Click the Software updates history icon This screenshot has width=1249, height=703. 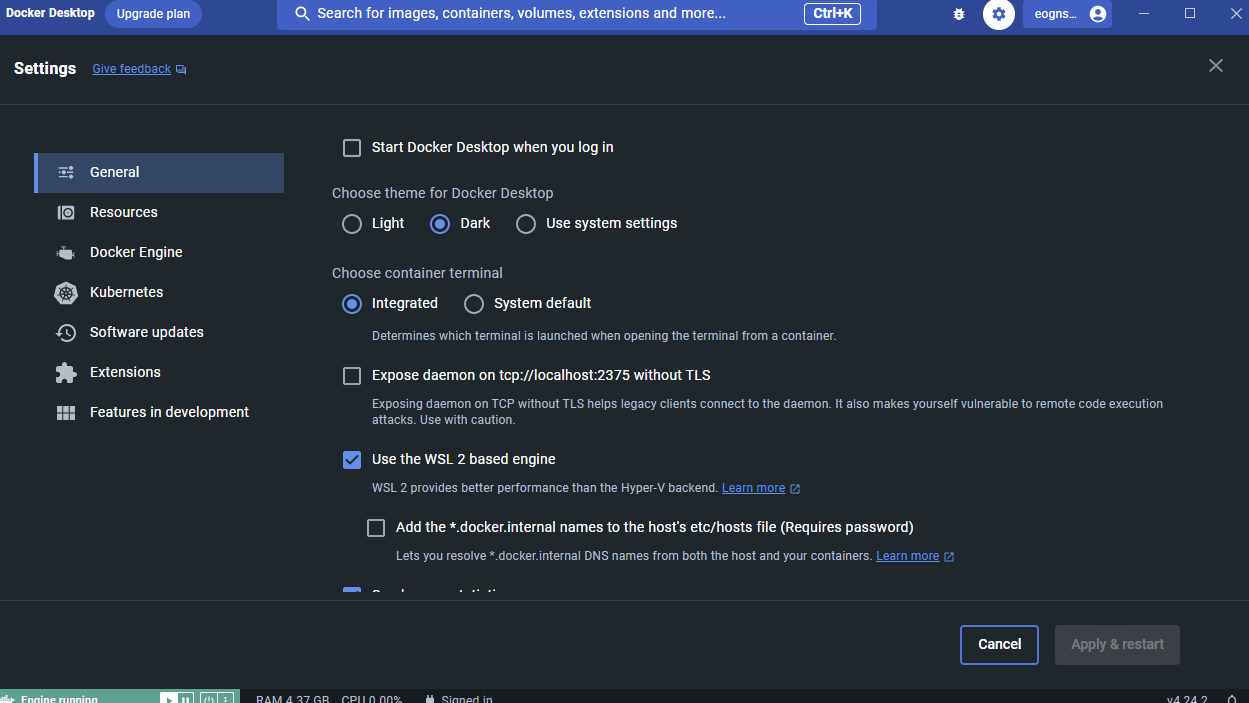click(66, 333)
